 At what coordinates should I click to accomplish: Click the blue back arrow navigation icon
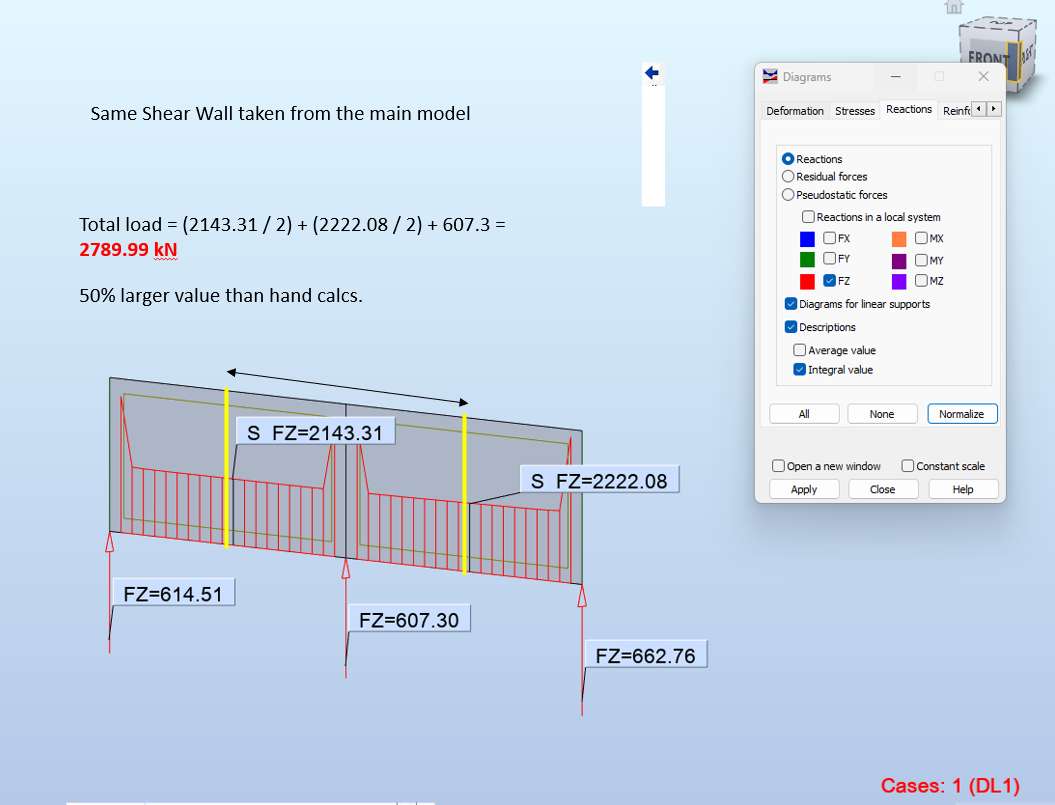point(652,72)
